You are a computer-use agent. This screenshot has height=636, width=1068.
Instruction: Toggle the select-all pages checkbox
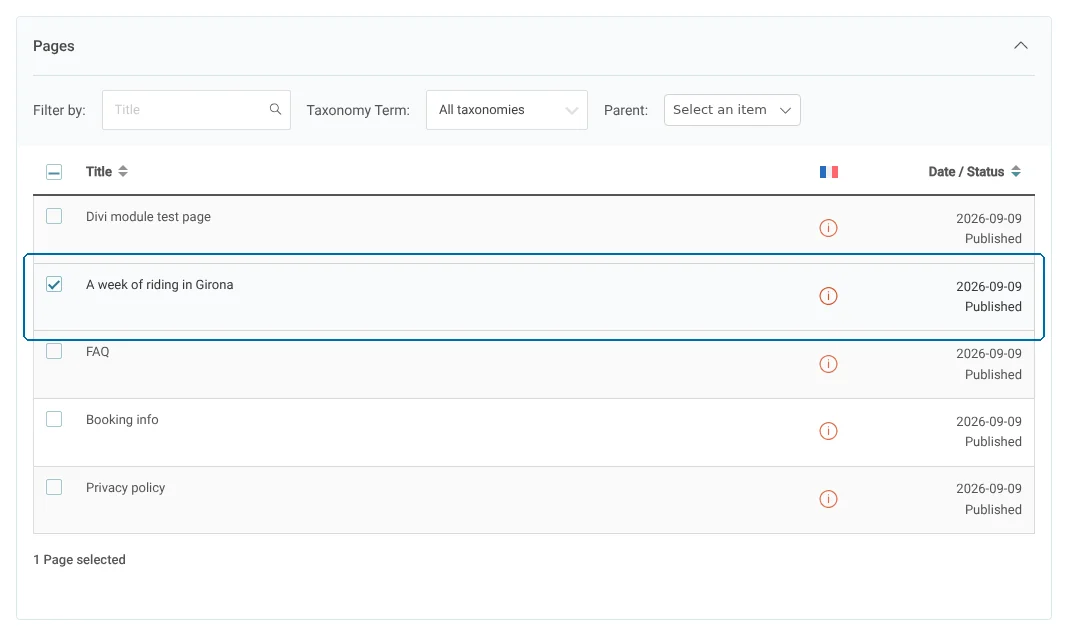click(x=54, y=172)
